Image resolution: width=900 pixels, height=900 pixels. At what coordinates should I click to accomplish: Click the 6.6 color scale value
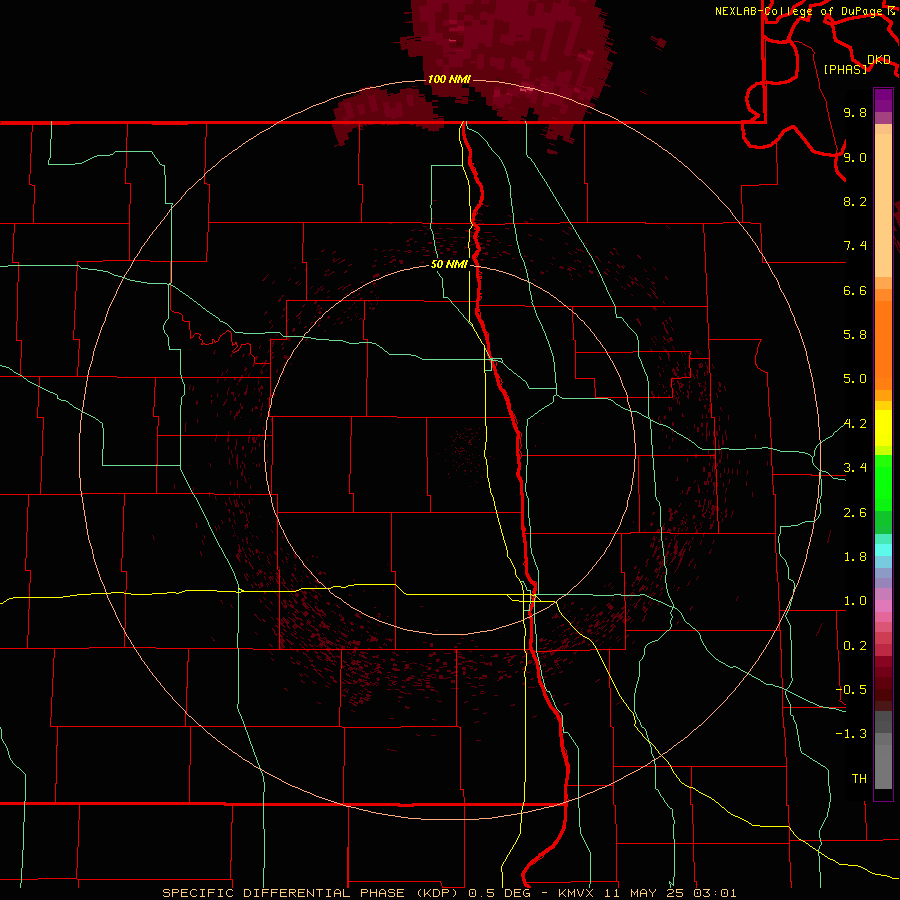(855, 290)
